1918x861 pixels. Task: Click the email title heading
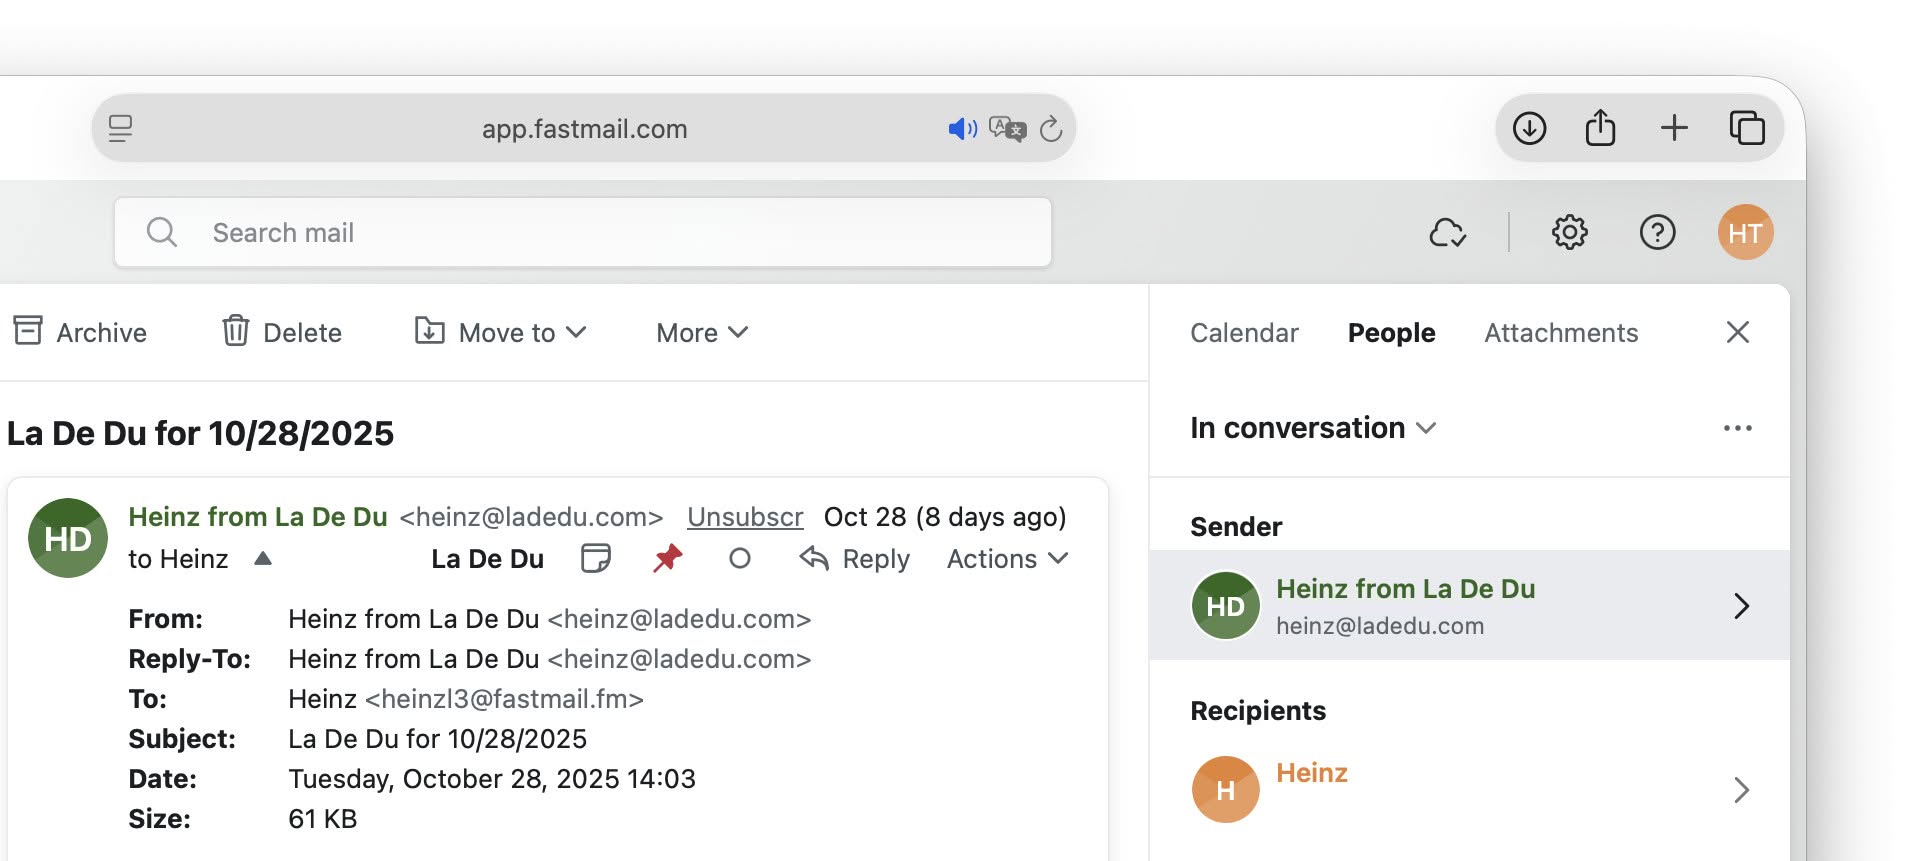coord(200,433)
